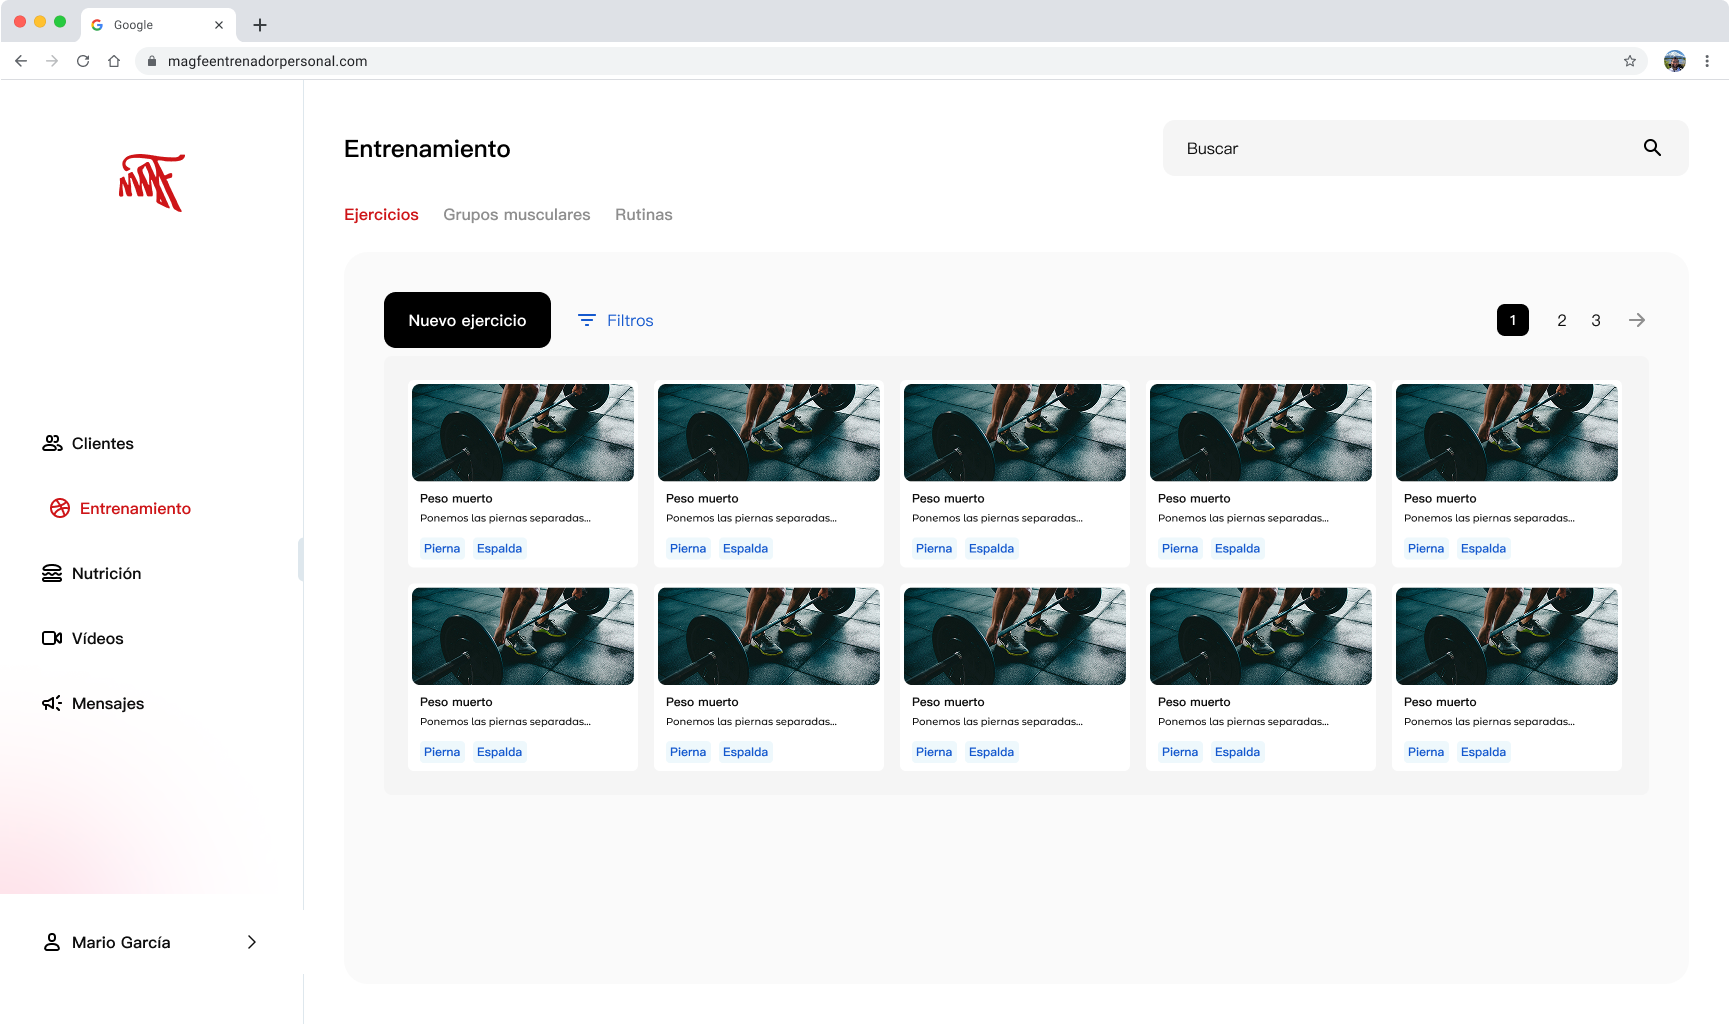The width and height of the screenshot is (1729, 1024).
Task: Open Nutrición in the sidebar
Action: click(x=92, y=573)
